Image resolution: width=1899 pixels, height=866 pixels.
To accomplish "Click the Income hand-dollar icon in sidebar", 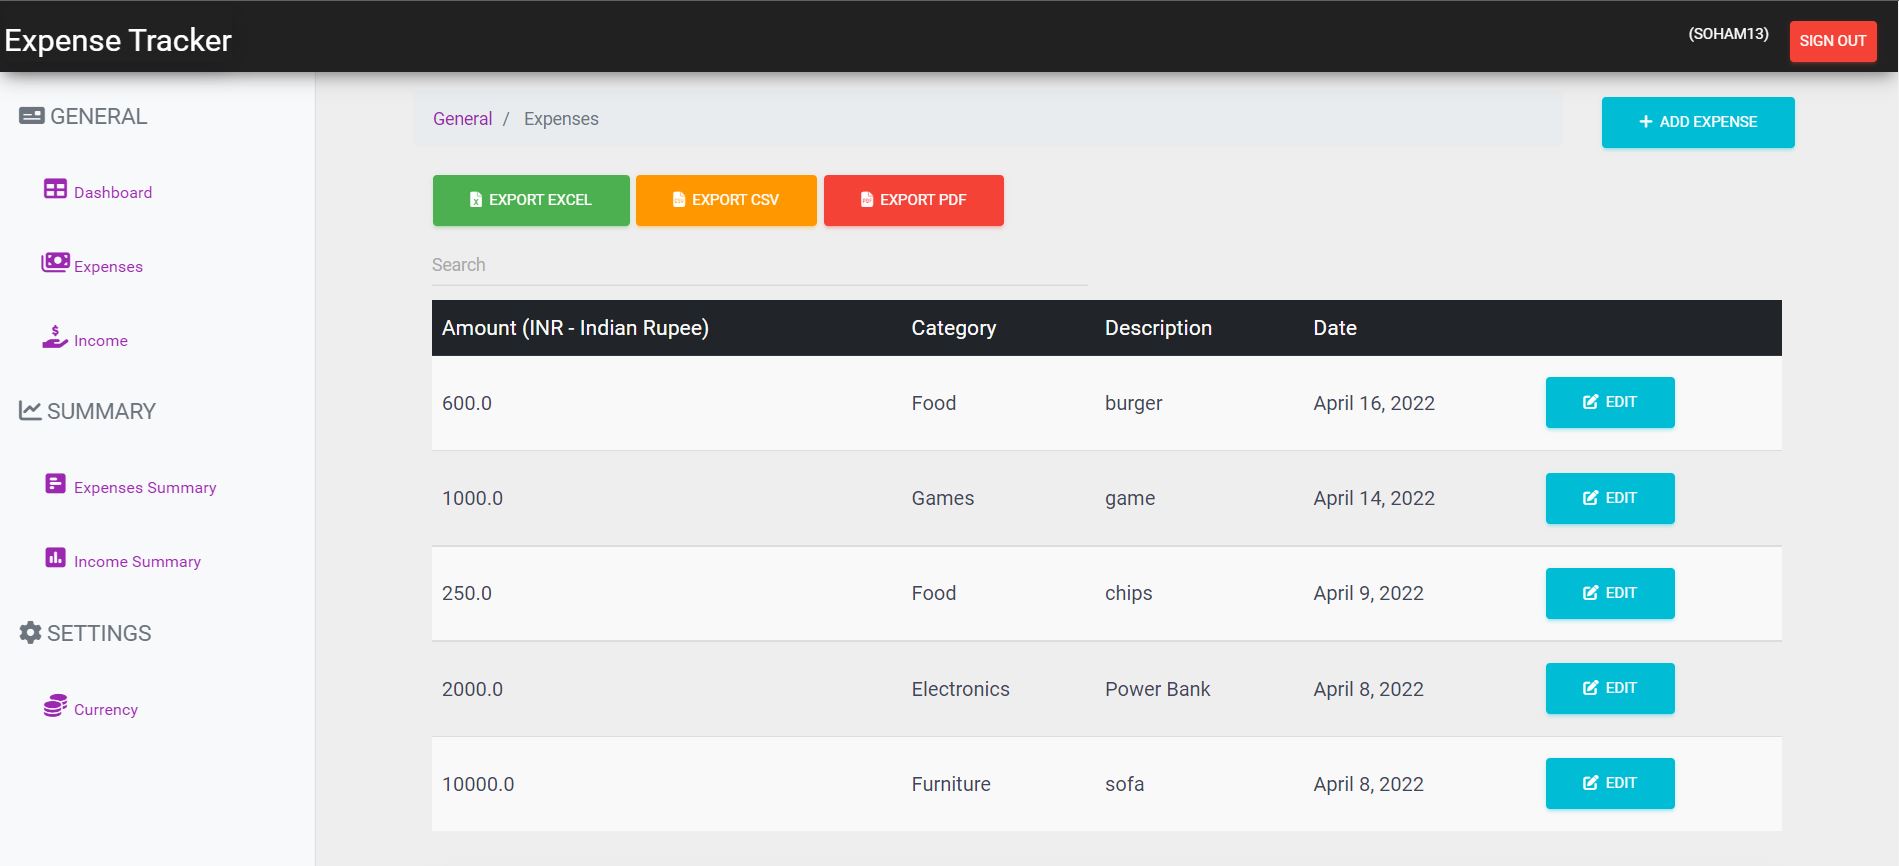I will pos(55,337).
